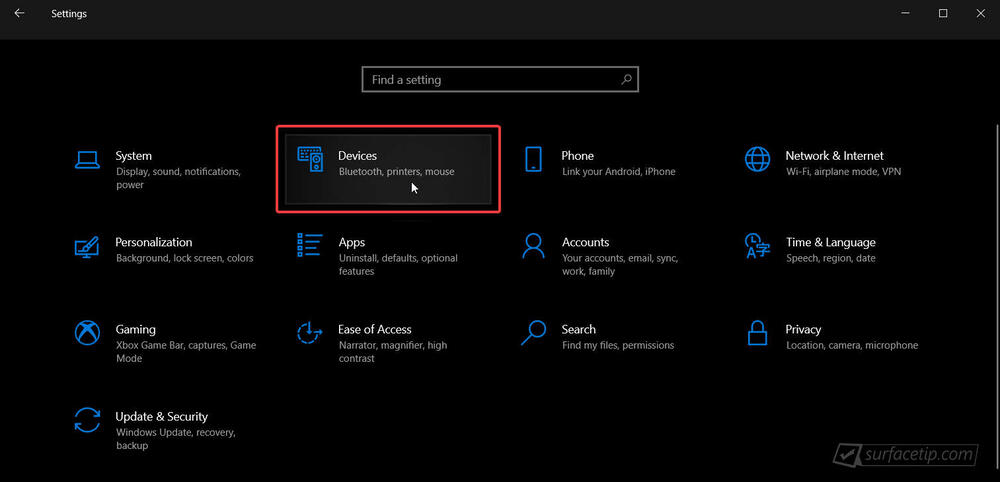
Task: Open the Personalization paintbrush icon
Action: pos(87,246)
